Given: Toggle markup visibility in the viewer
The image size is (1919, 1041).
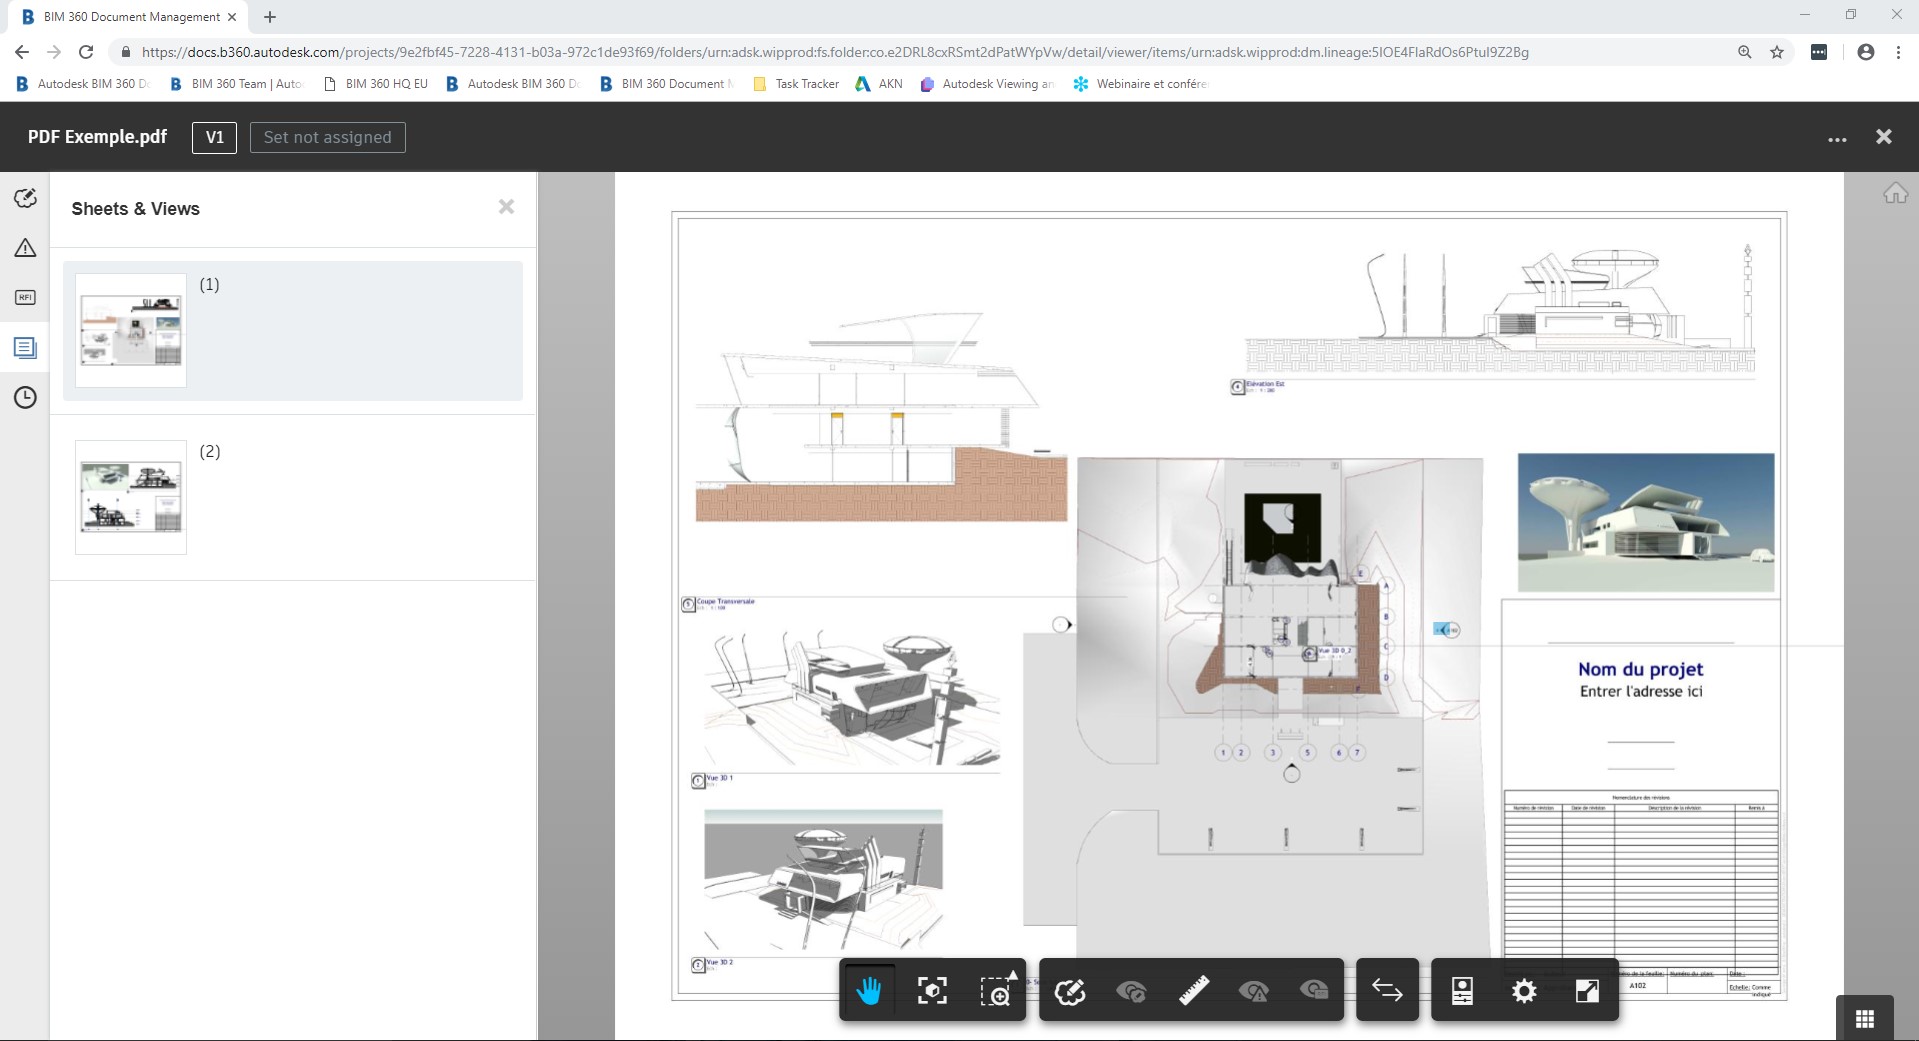Looking at the screenshot, I should pos(1131,991).
